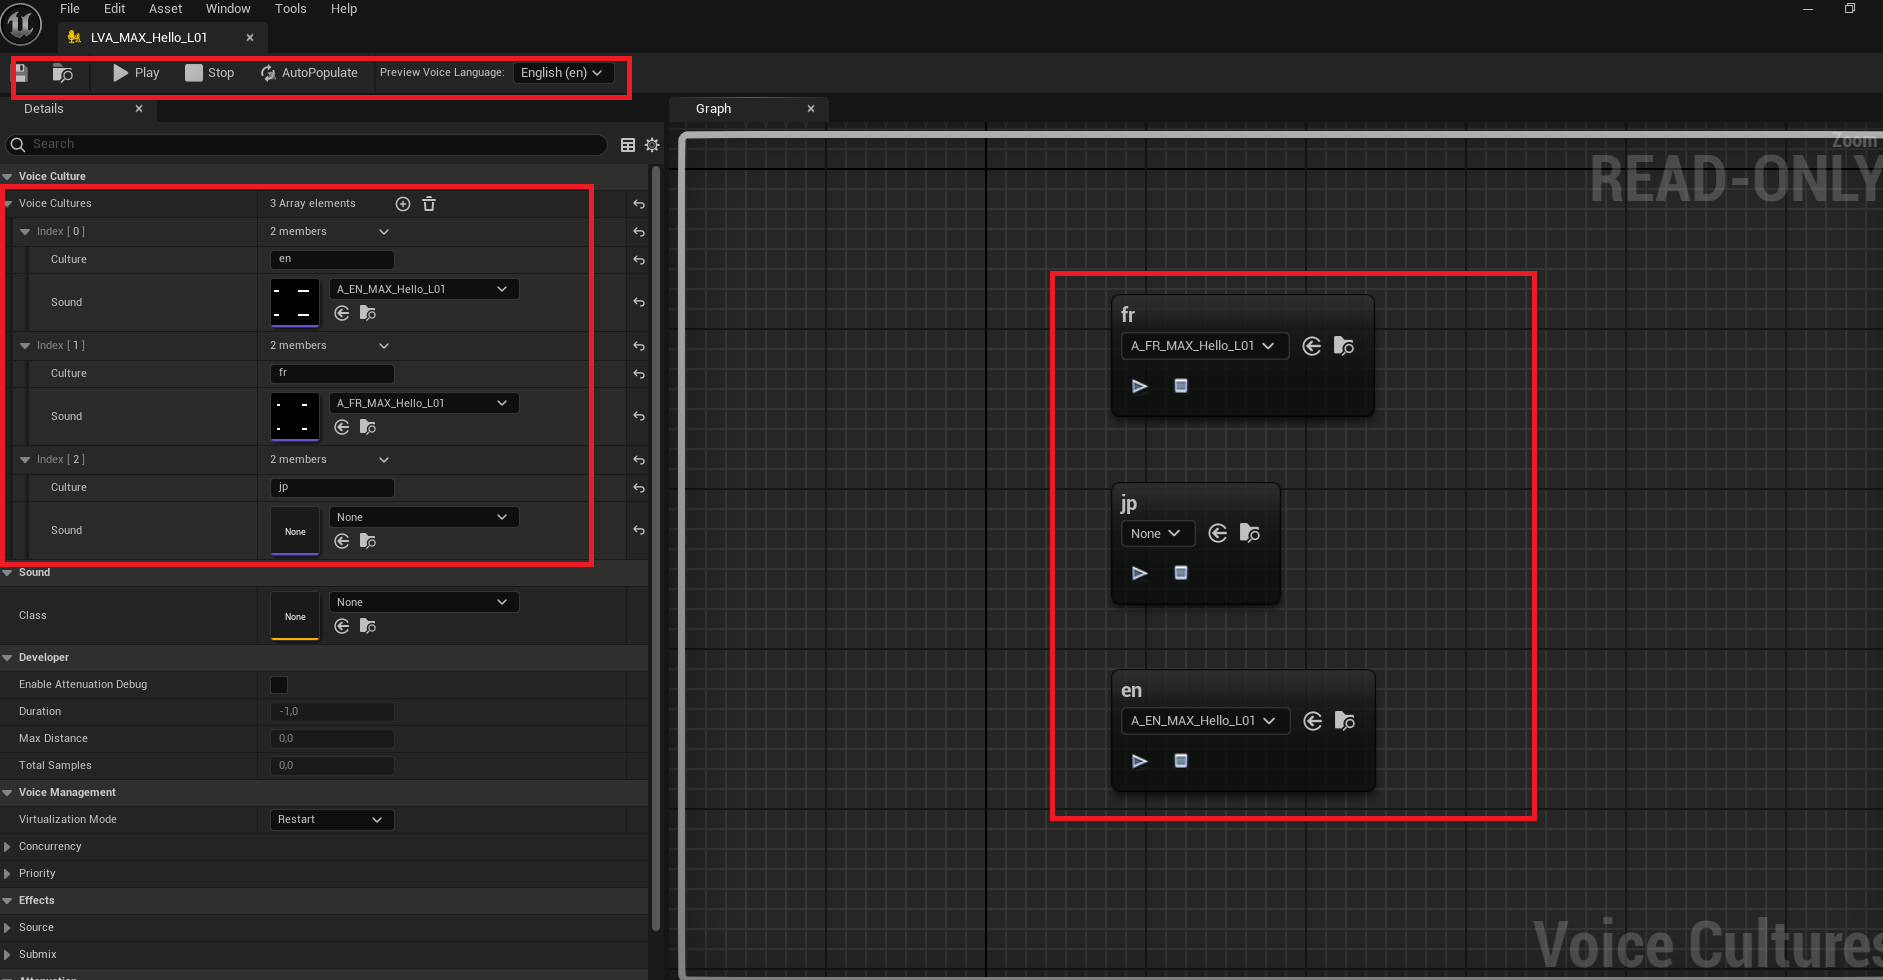
Task: Open the Details panel settings gear
Action: [652, 145]
